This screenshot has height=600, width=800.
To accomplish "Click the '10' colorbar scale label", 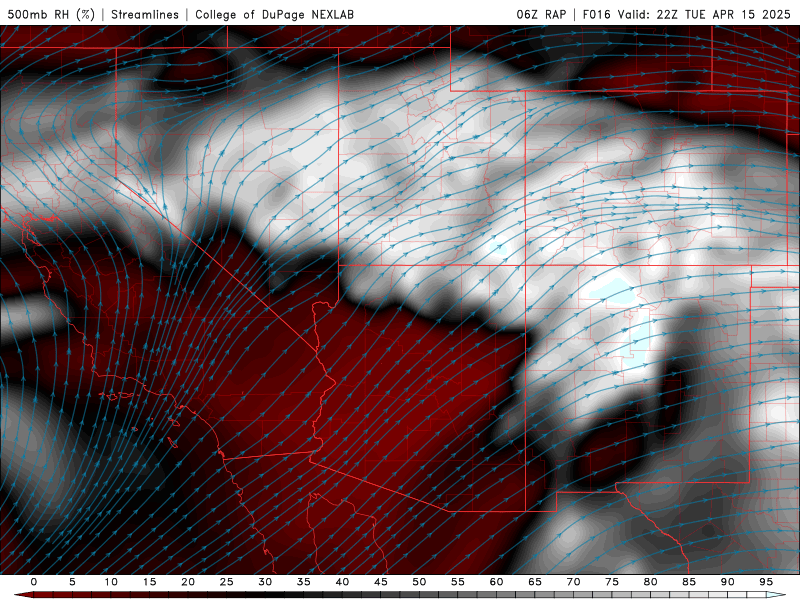I will (111, 582).
